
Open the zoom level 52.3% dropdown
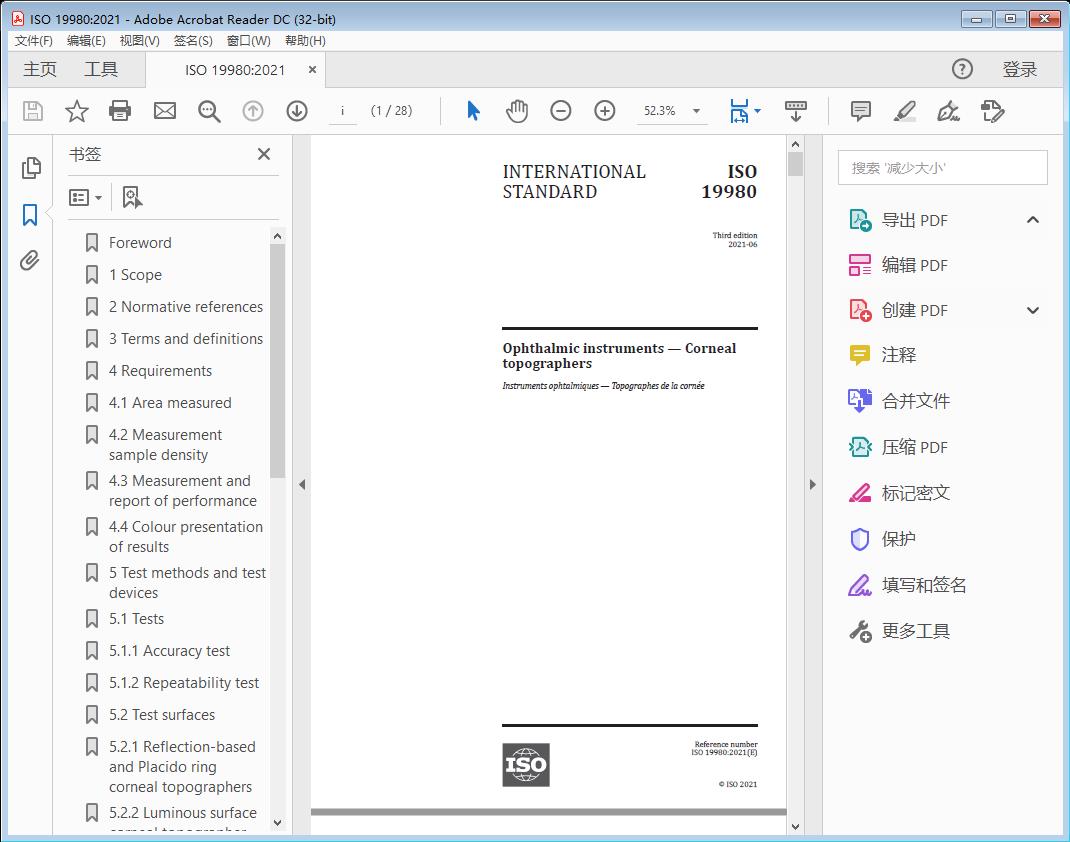point(696,111)
